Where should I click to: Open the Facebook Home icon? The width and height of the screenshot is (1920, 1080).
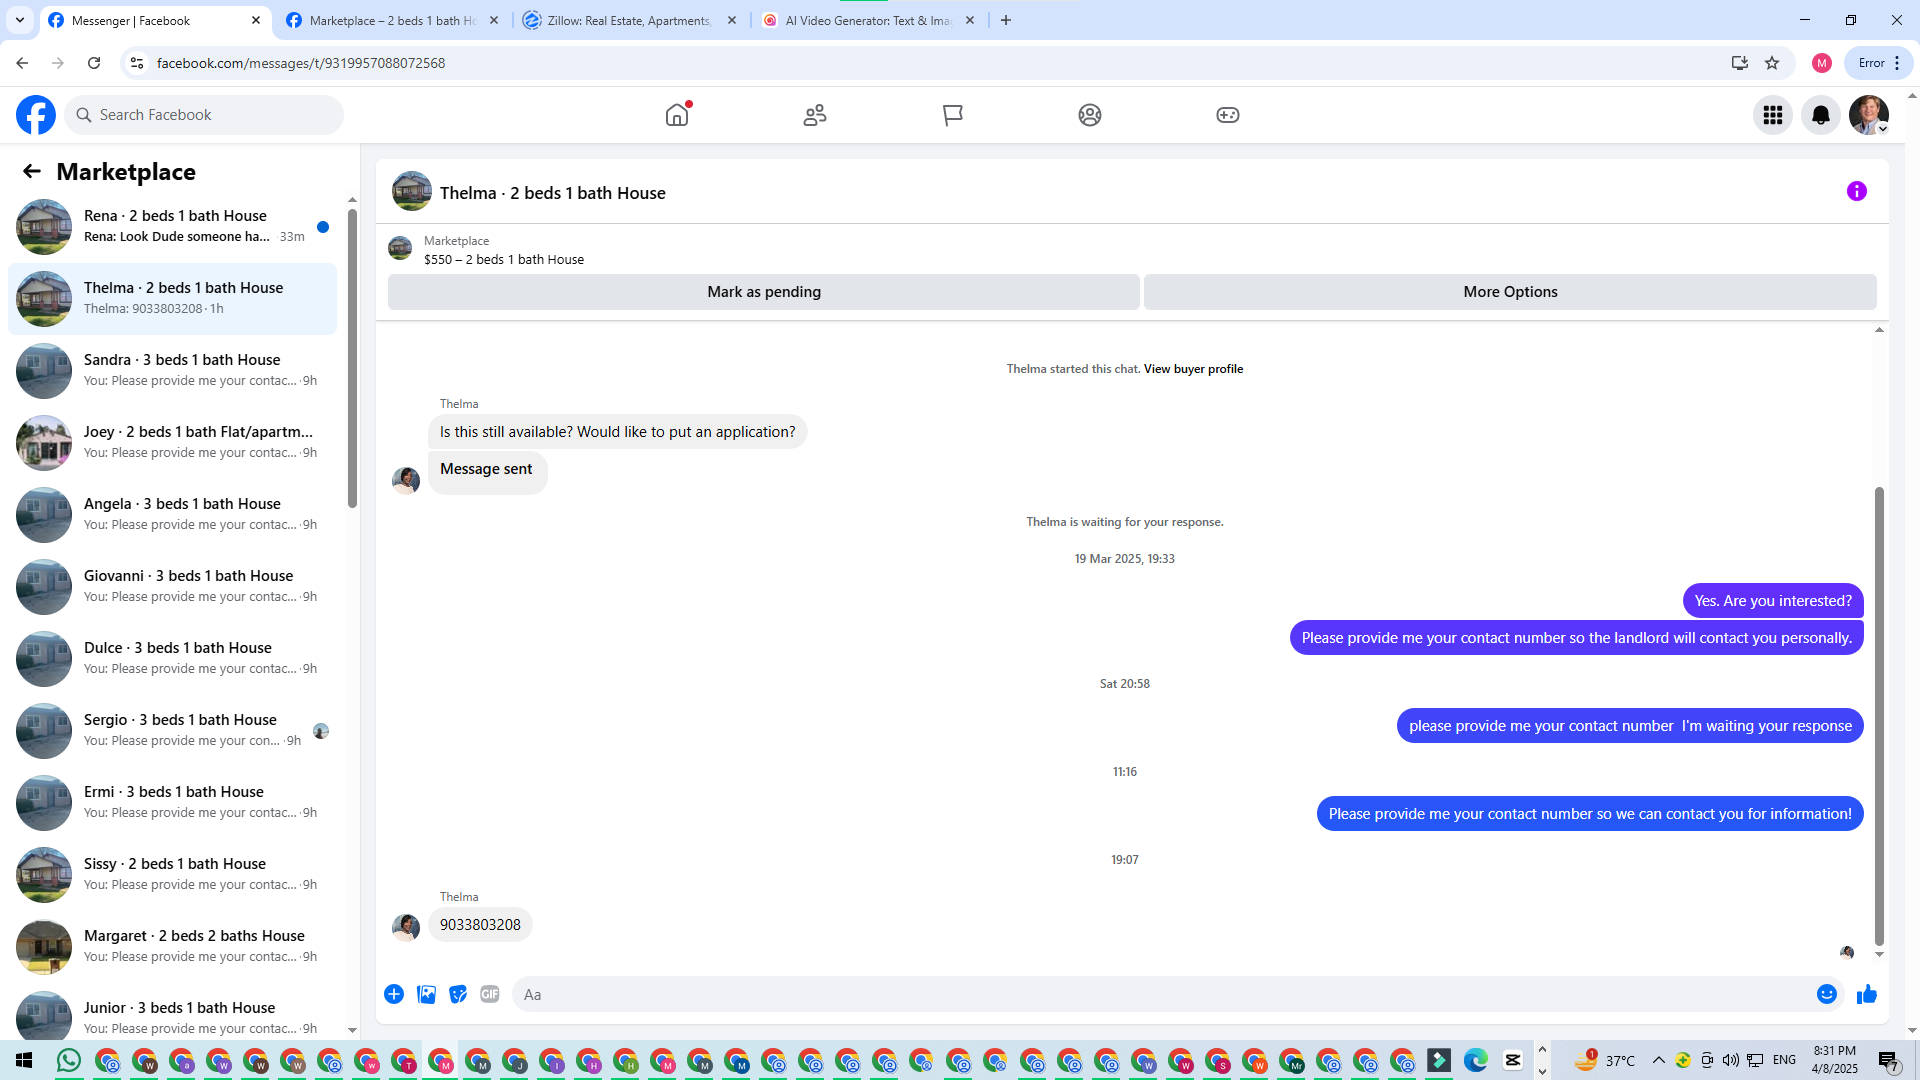click(x=677, y=115)
